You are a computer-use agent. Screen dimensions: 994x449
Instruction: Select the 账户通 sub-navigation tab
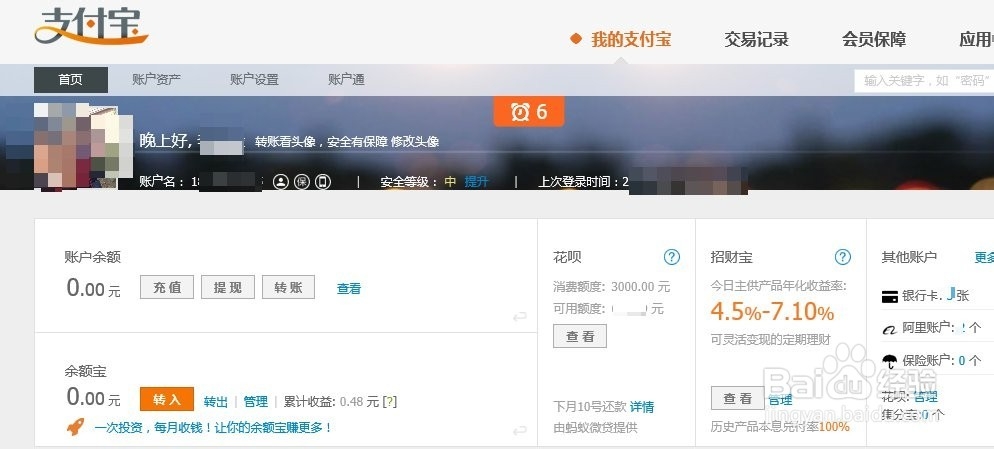[346, 80]
